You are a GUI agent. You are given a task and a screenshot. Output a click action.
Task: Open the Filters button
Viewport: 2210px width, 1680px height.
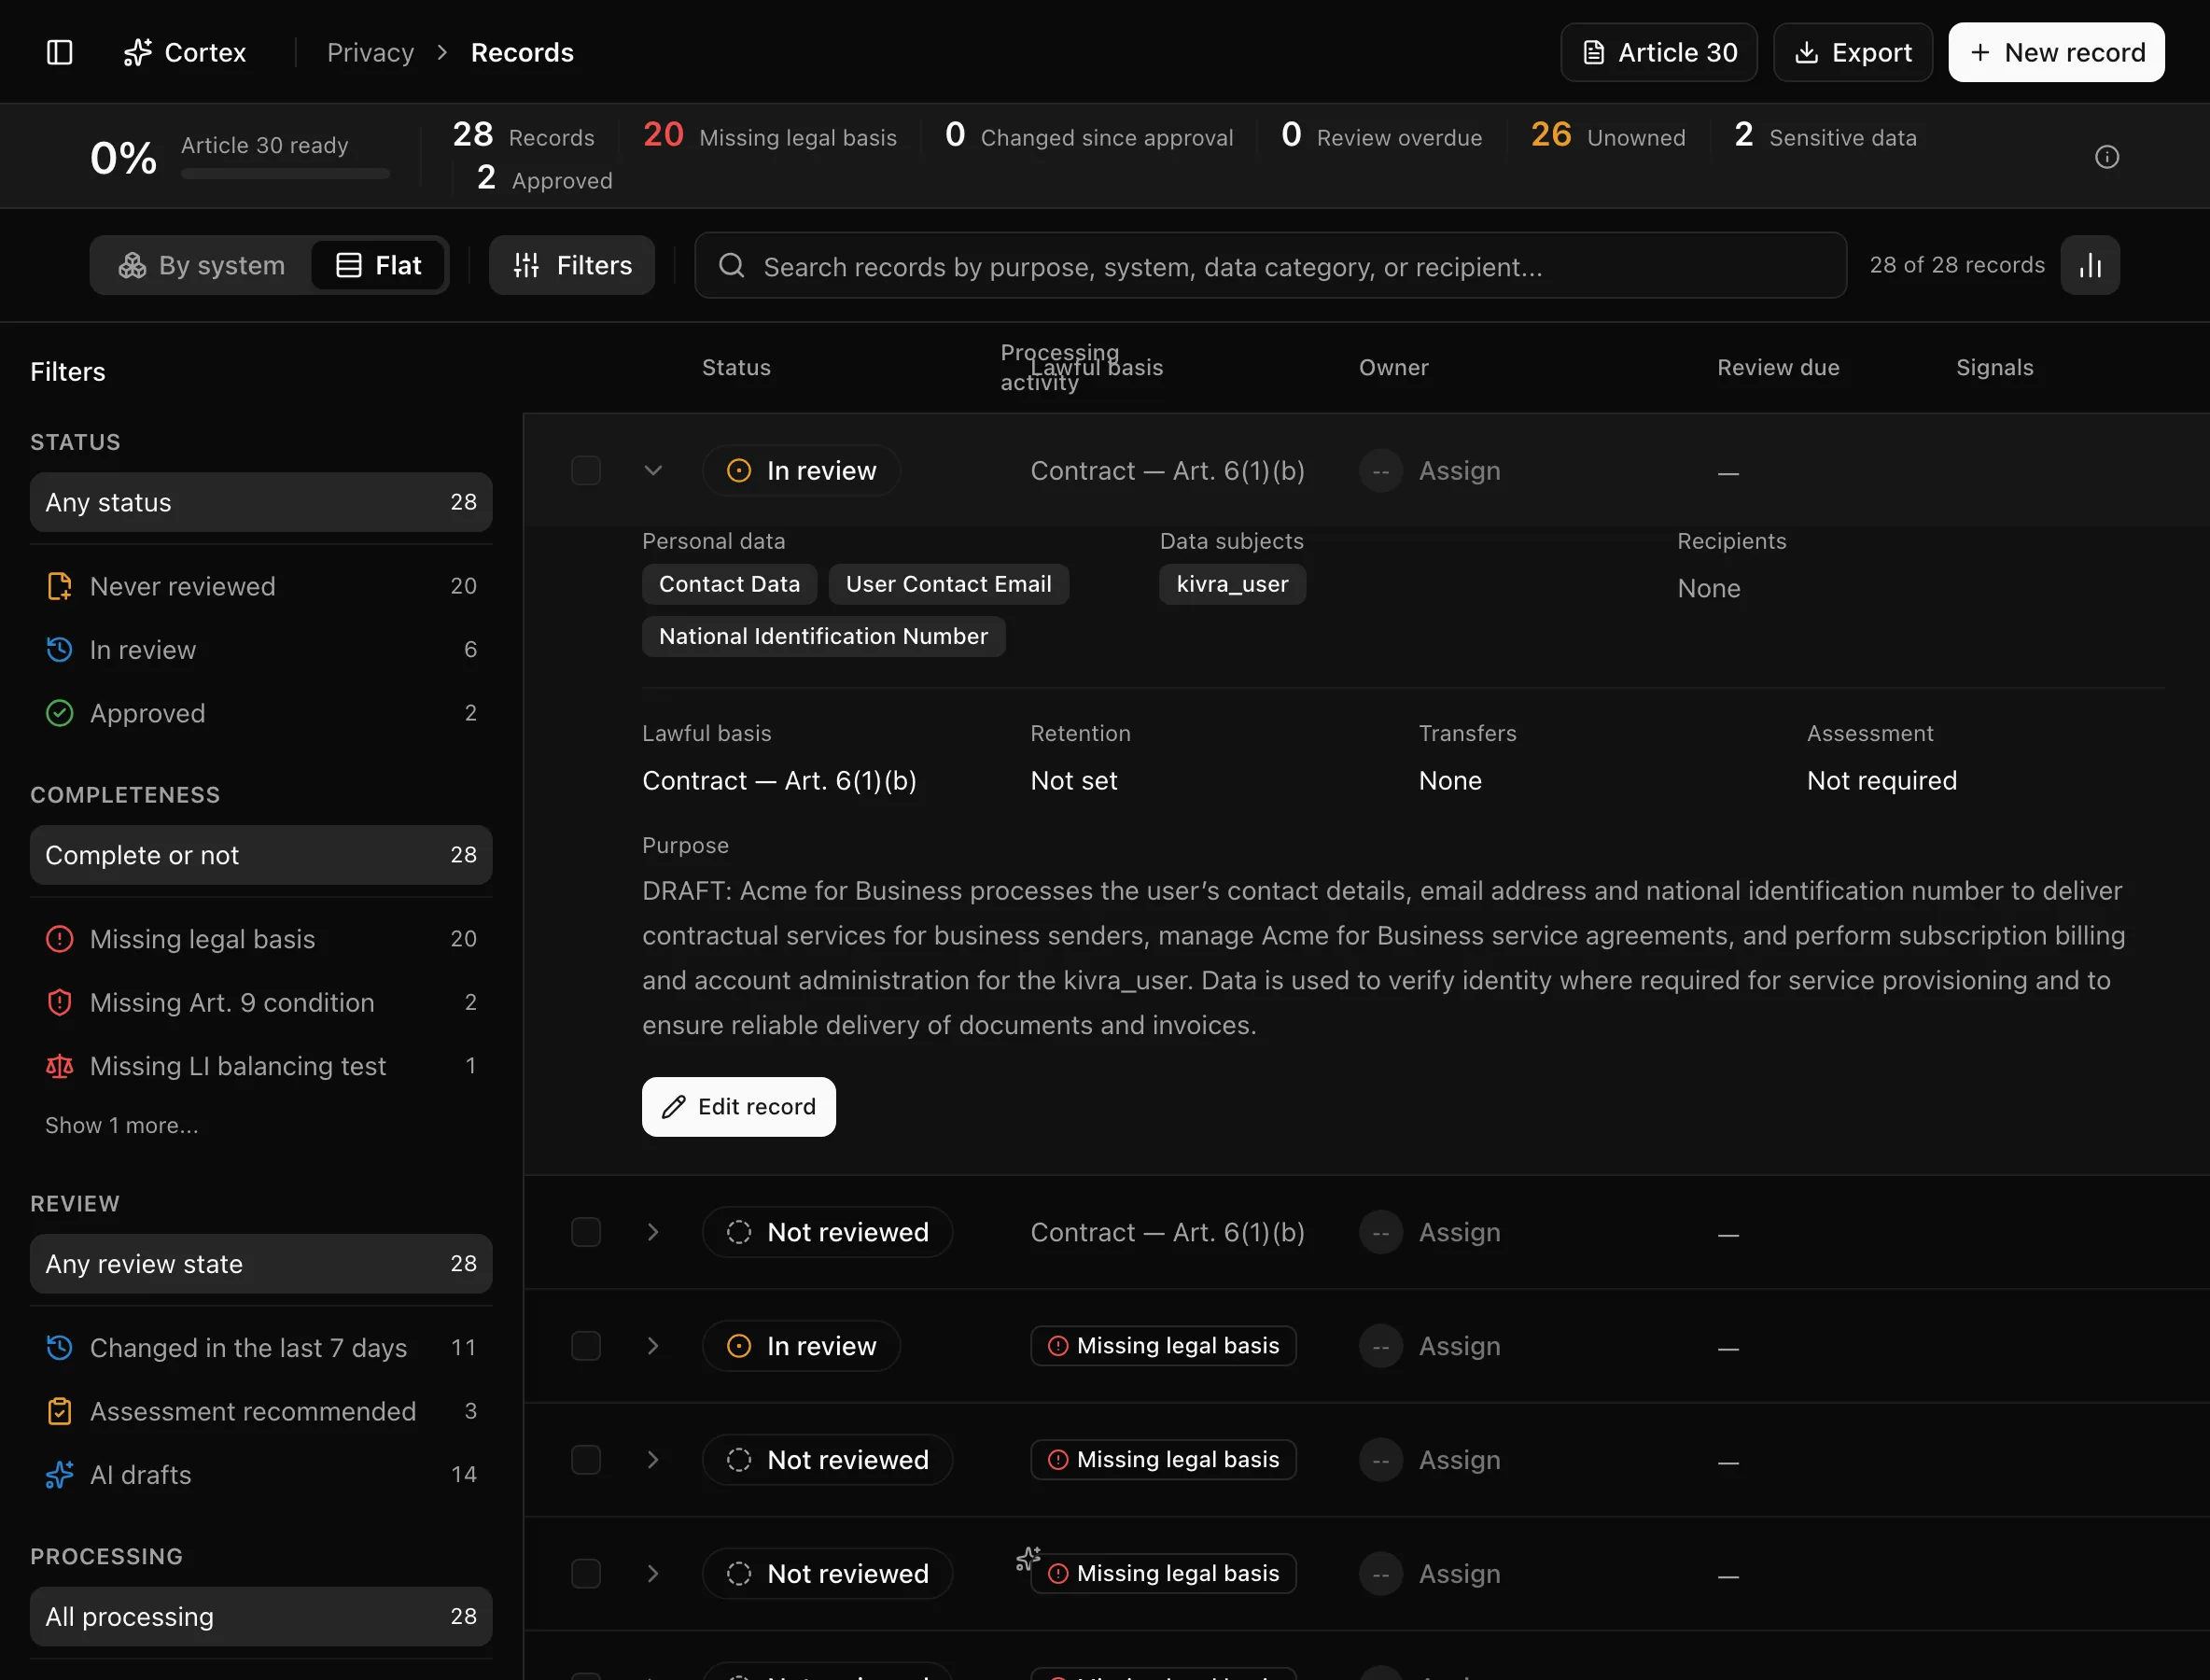pos(572,265)
